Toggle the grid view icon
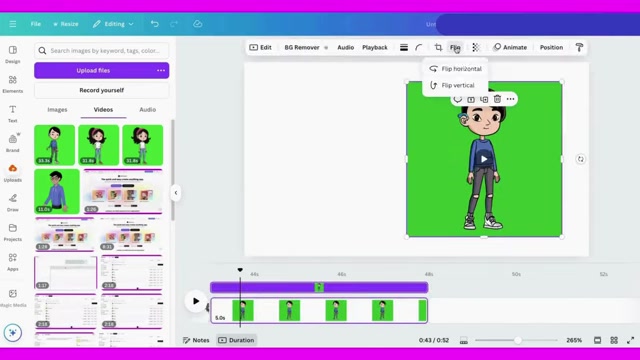 click(614, 340)
